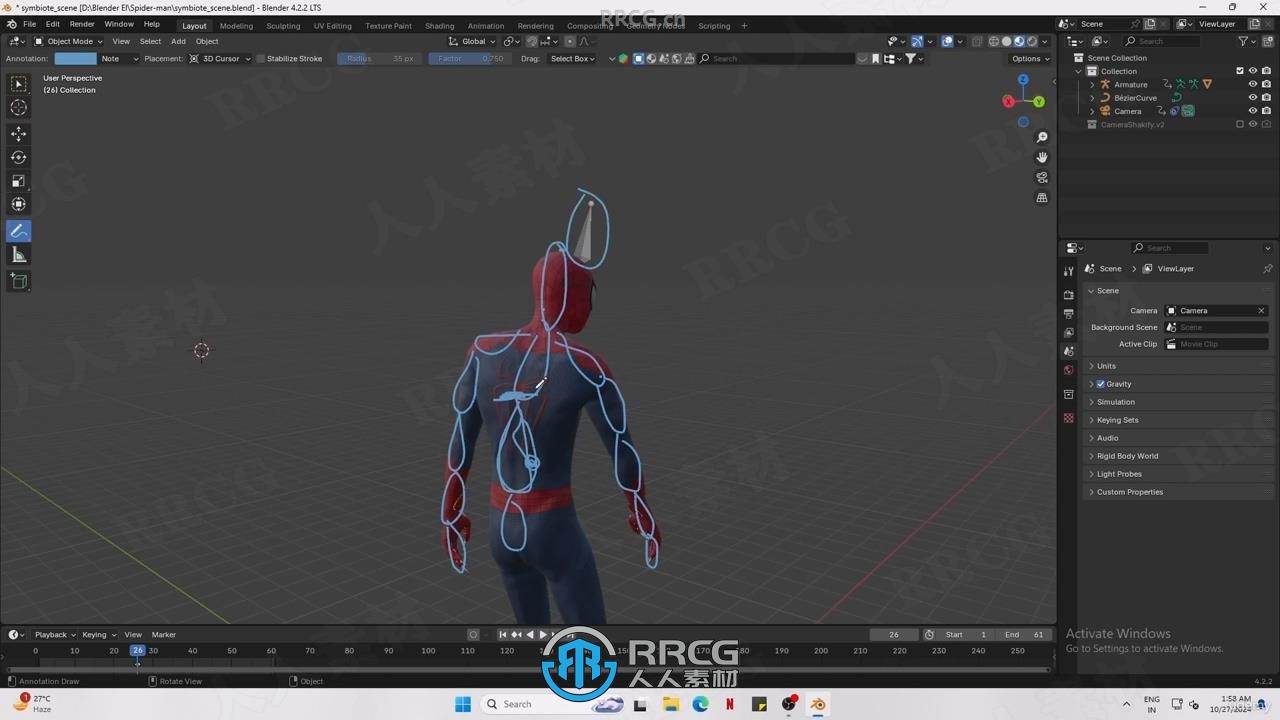Open the timeline Playback popover
The height and width of the screenshot is (720, 1280).
[54, 635]
